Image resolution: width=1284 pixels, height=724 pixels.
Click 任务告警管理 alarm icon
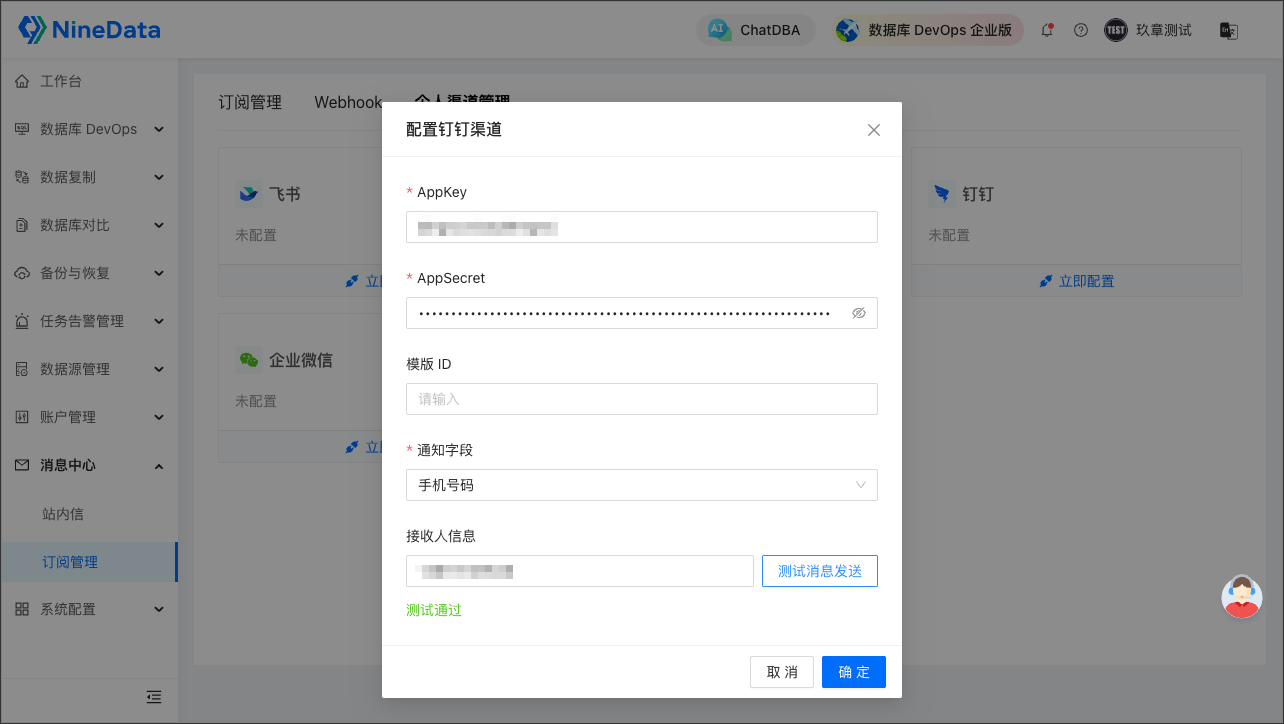pyautogui.click(x=22, y=321)
